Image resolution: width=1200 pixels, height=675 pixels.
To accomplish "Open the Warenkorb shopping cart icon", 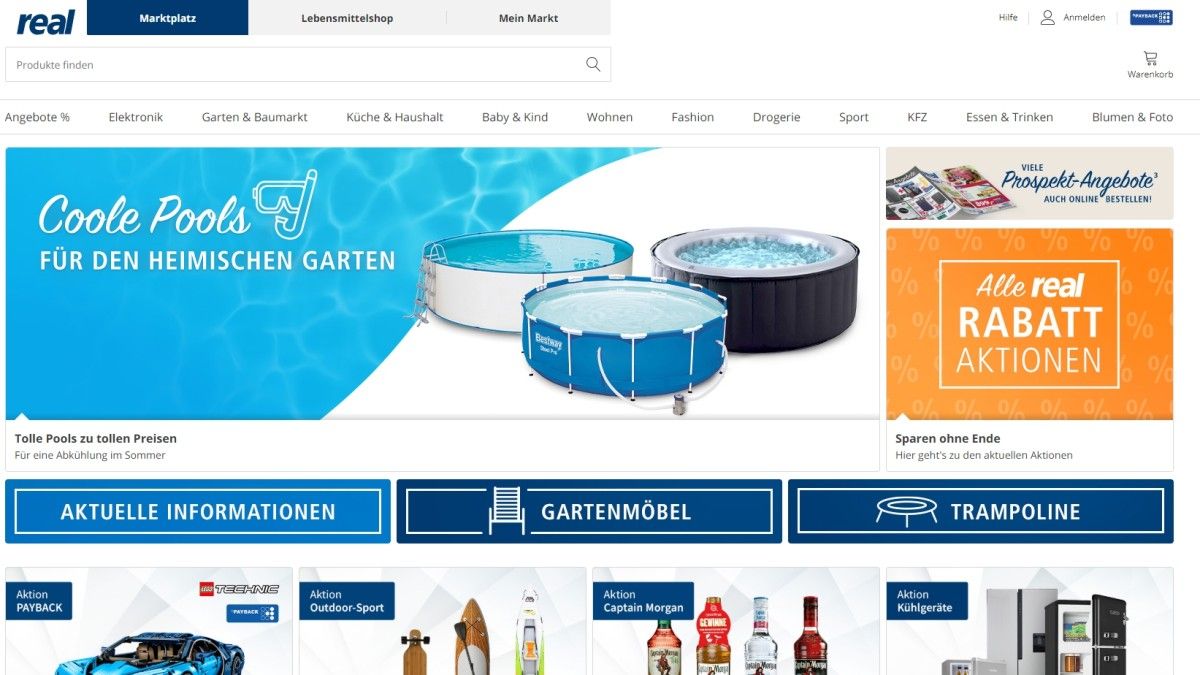I will coord(1150,58).
